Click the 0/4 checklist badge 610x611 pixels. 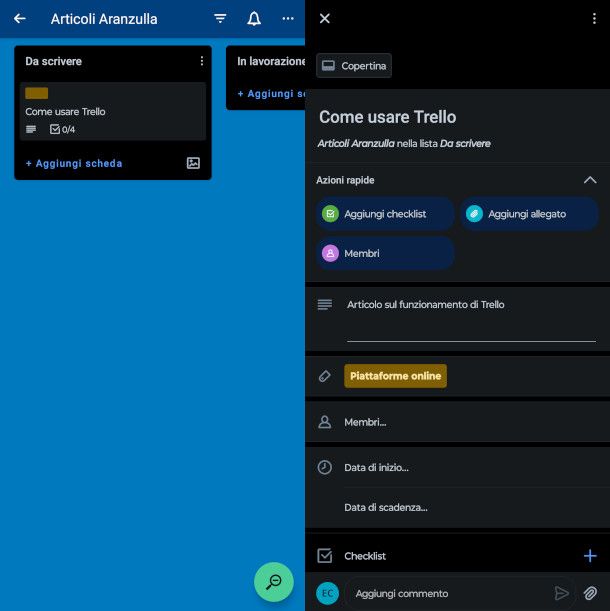tap(62, 129)
